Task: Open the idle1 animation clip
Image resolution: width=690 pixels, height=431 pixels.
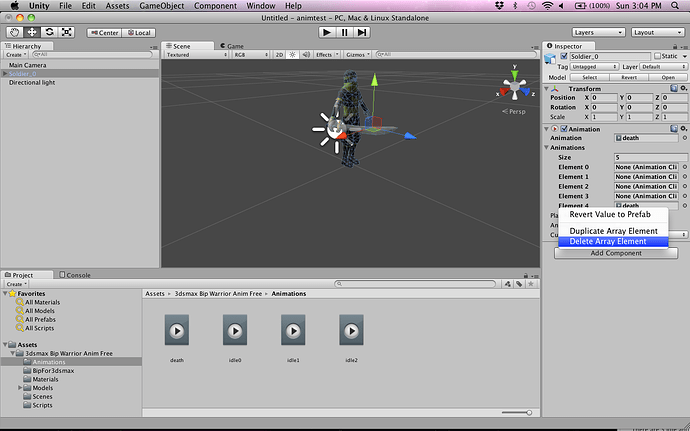Action: [293, 330]
